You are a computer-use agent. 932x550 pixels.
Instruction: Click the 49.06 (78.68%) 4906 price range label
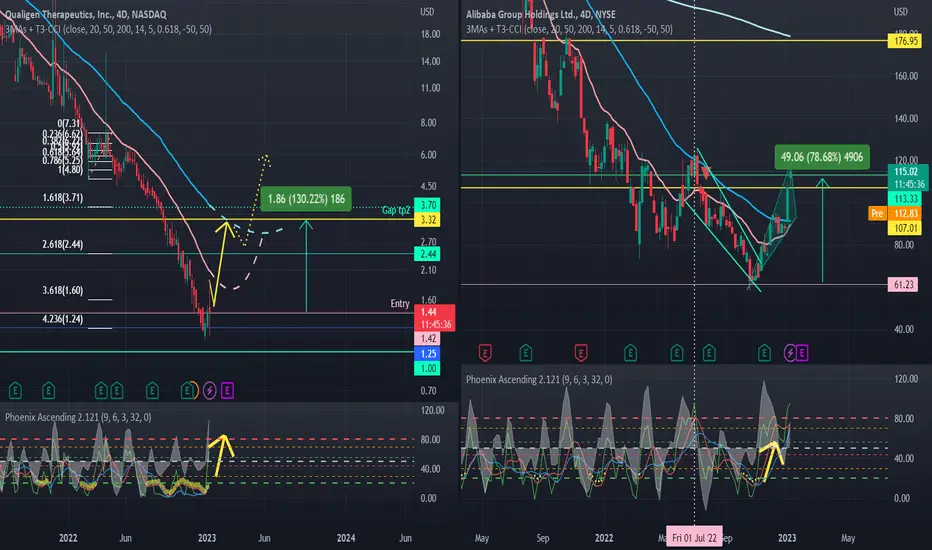pyautogui.click(x=822, y=157)
